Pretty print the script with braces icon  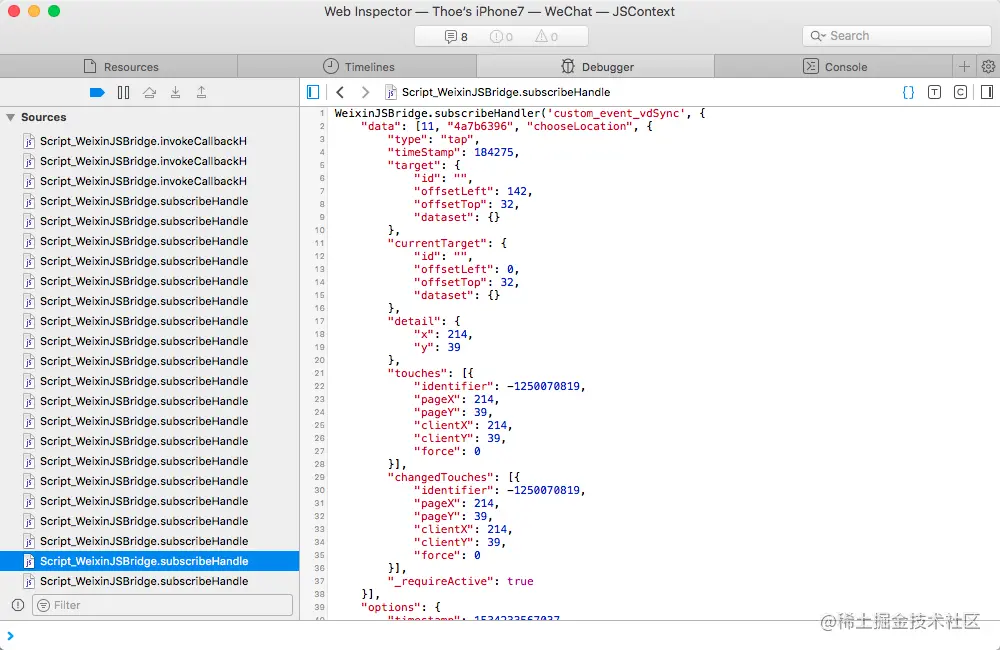(x=908, y=92)
